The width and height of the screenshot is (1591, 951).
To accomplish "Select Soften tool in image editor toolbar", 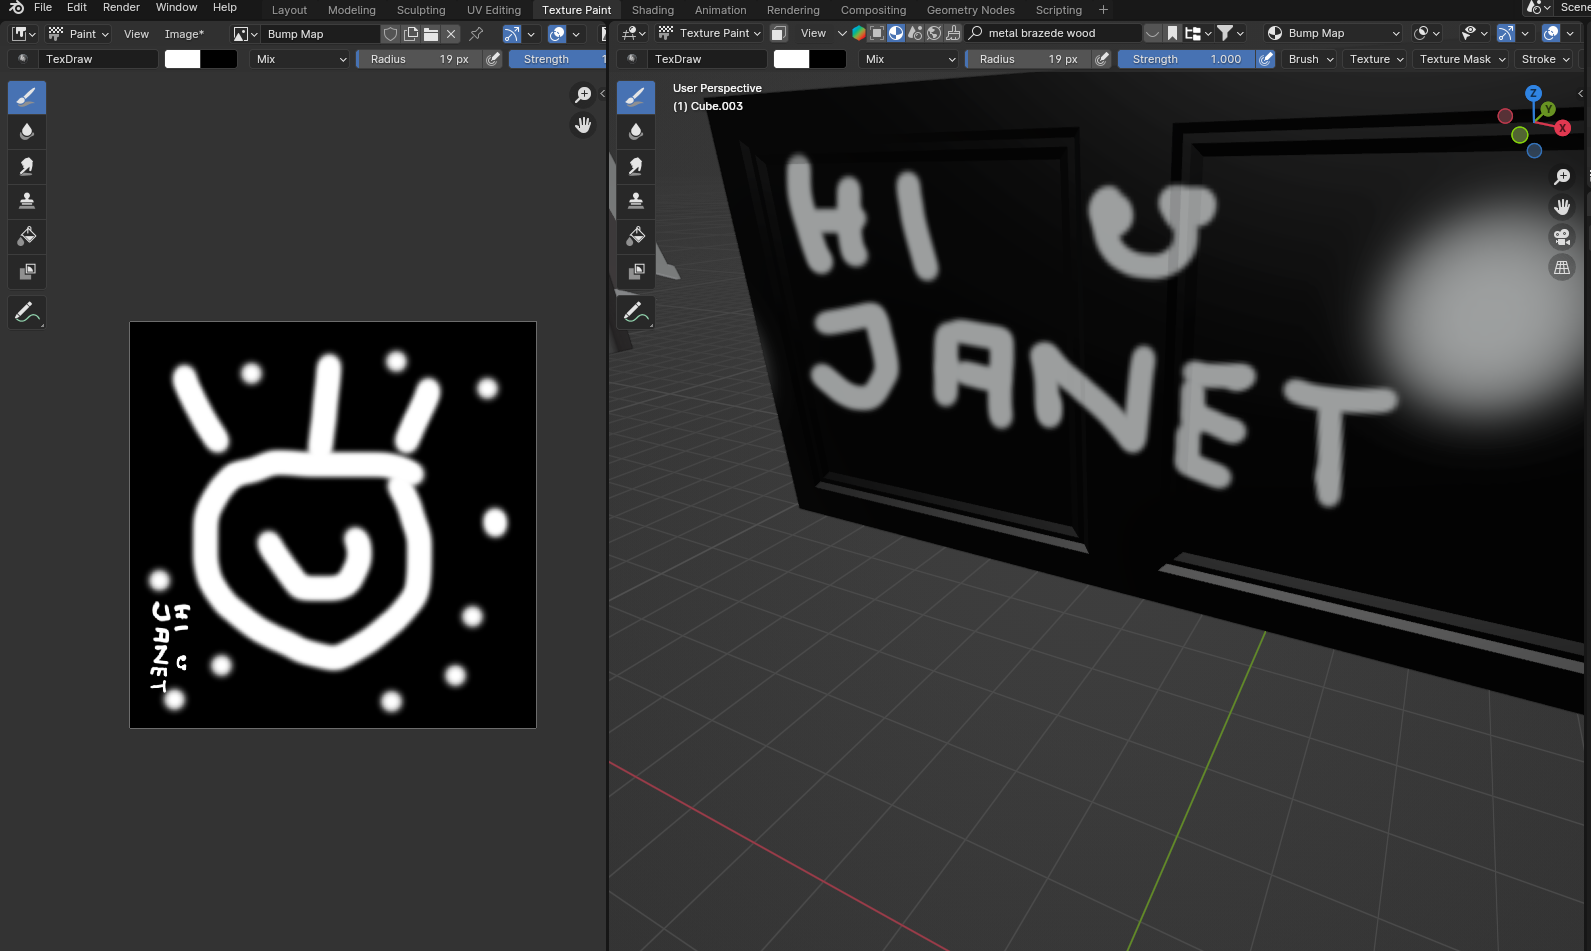I will point(27,132).
